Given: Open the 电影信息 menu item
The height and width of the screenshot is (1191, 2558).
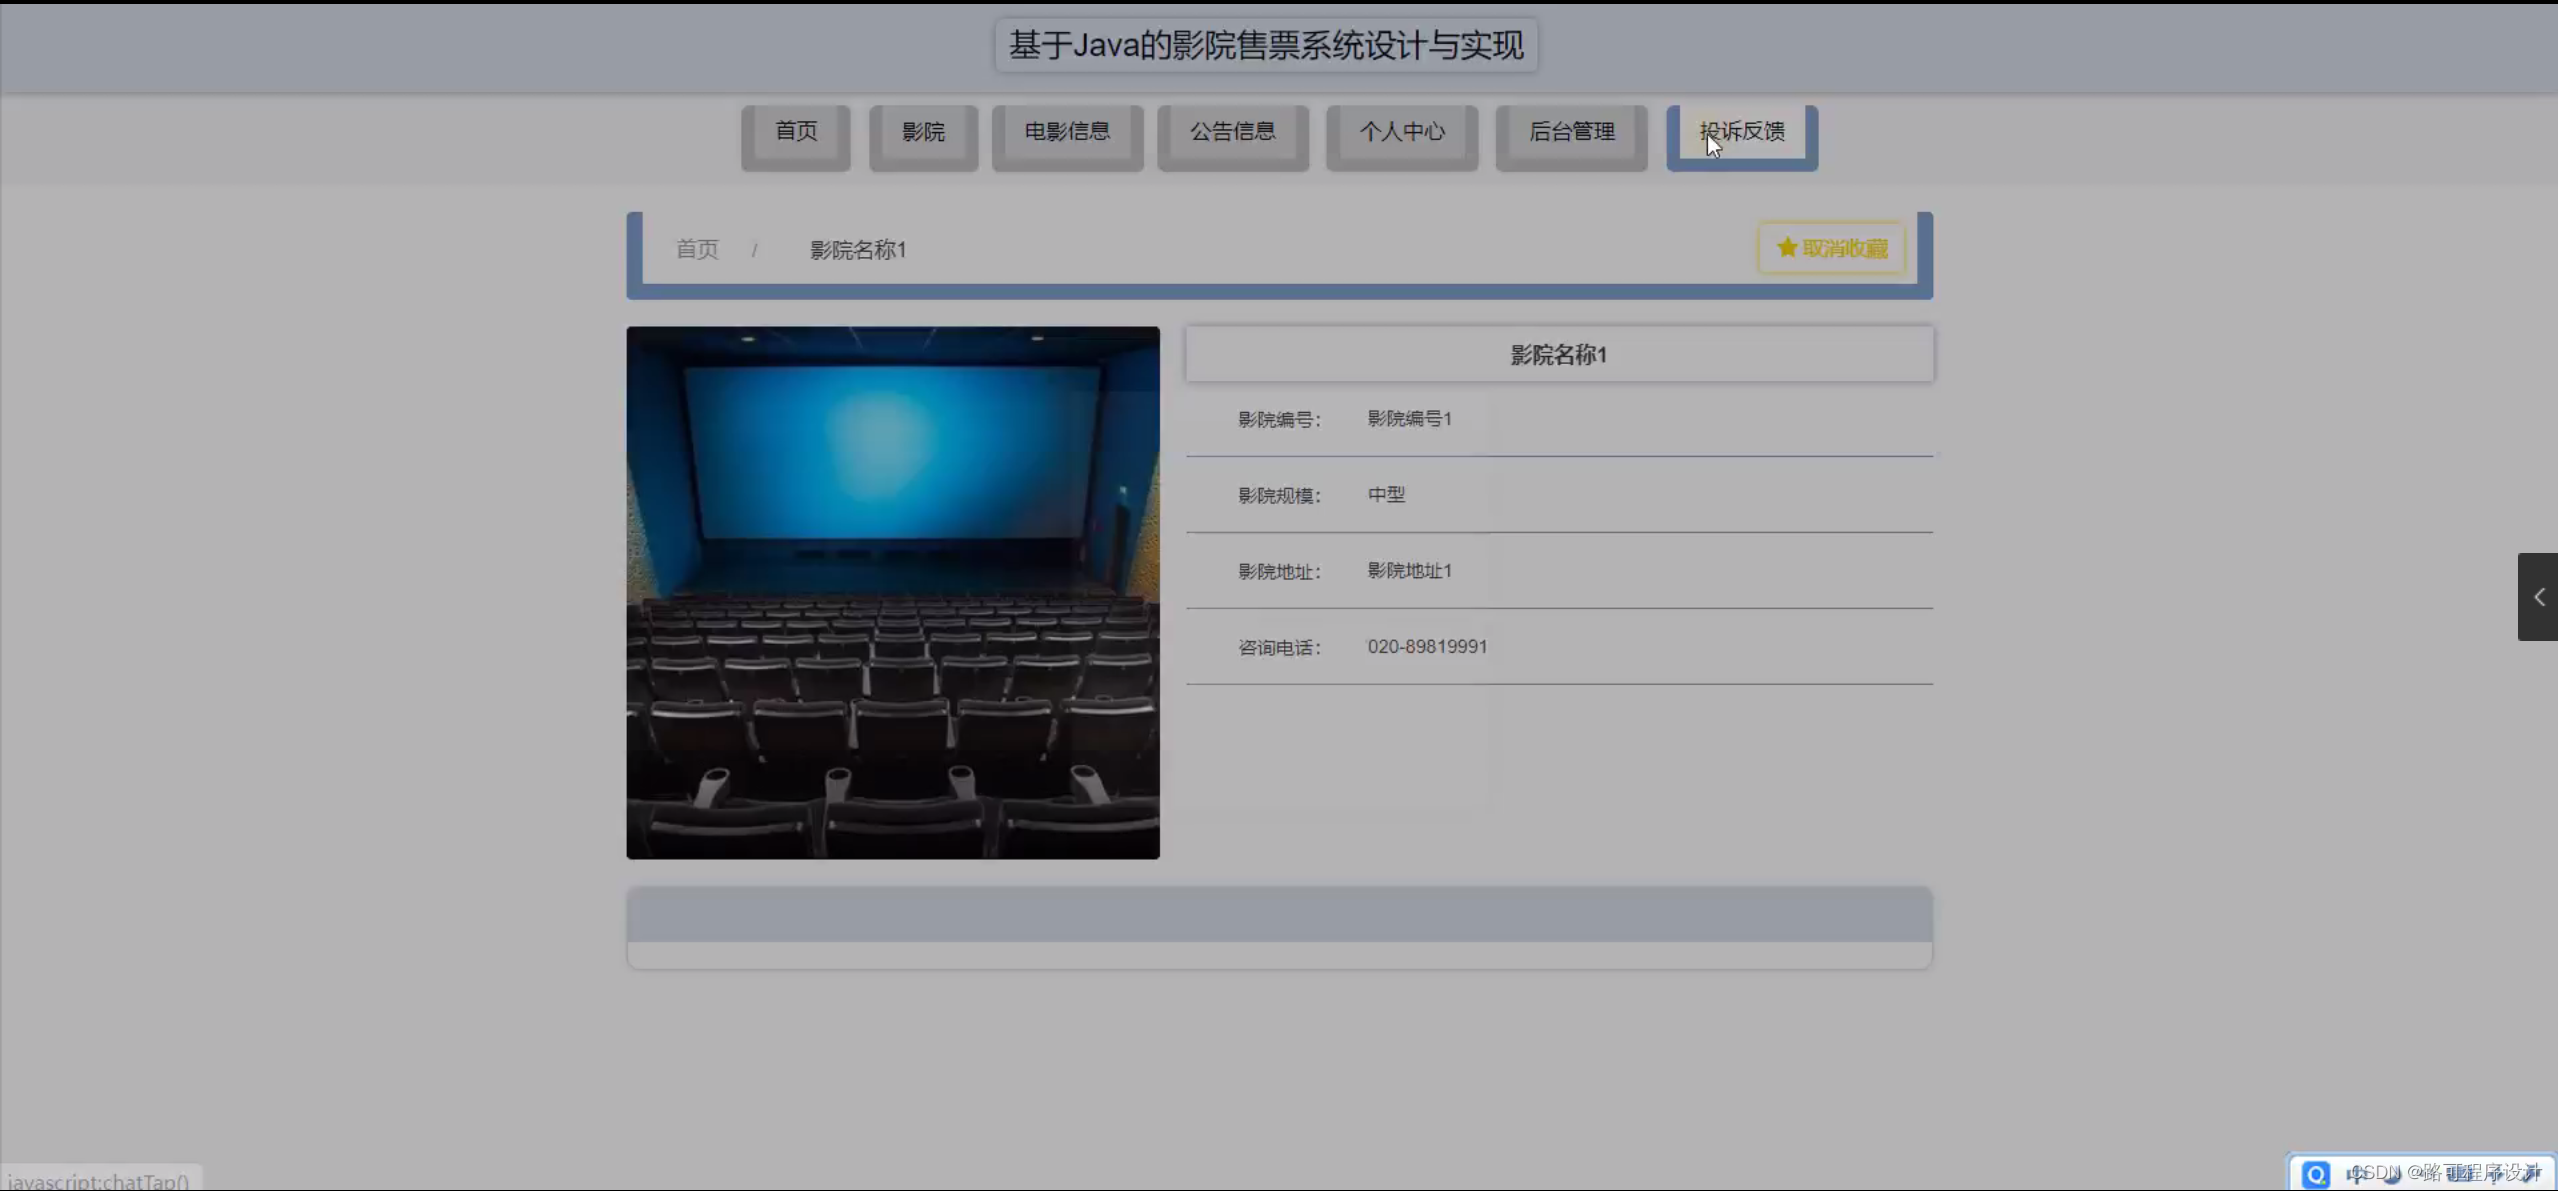Looking at the screenshot, I should pyautogui.click(x=1067, y=132).
